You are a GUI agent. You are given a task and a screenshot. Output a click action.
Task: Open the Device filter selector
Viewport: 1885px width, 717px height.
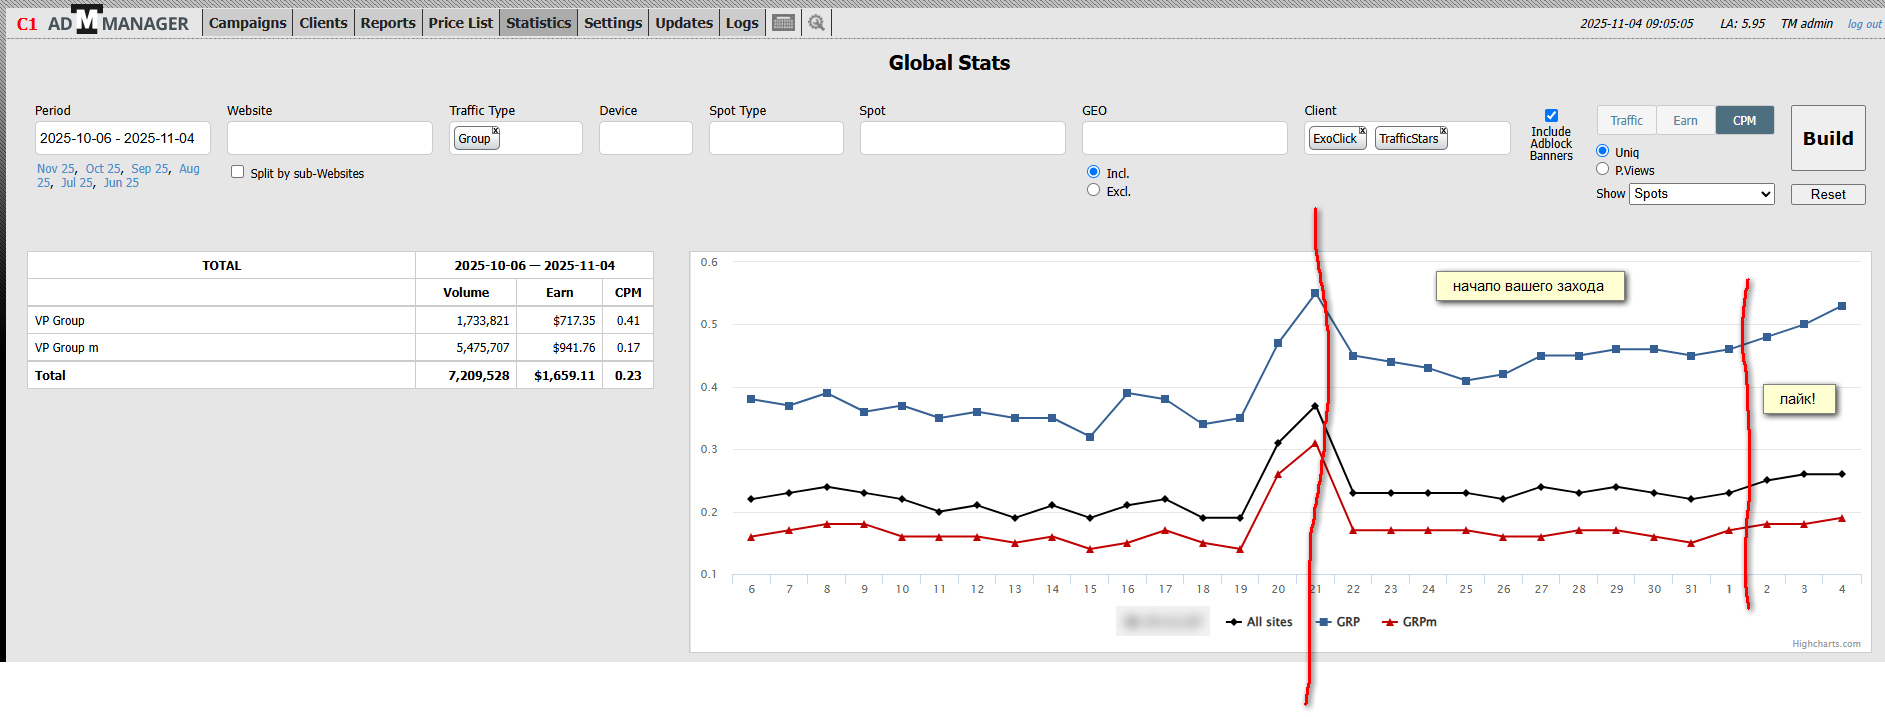coord(645,138)
